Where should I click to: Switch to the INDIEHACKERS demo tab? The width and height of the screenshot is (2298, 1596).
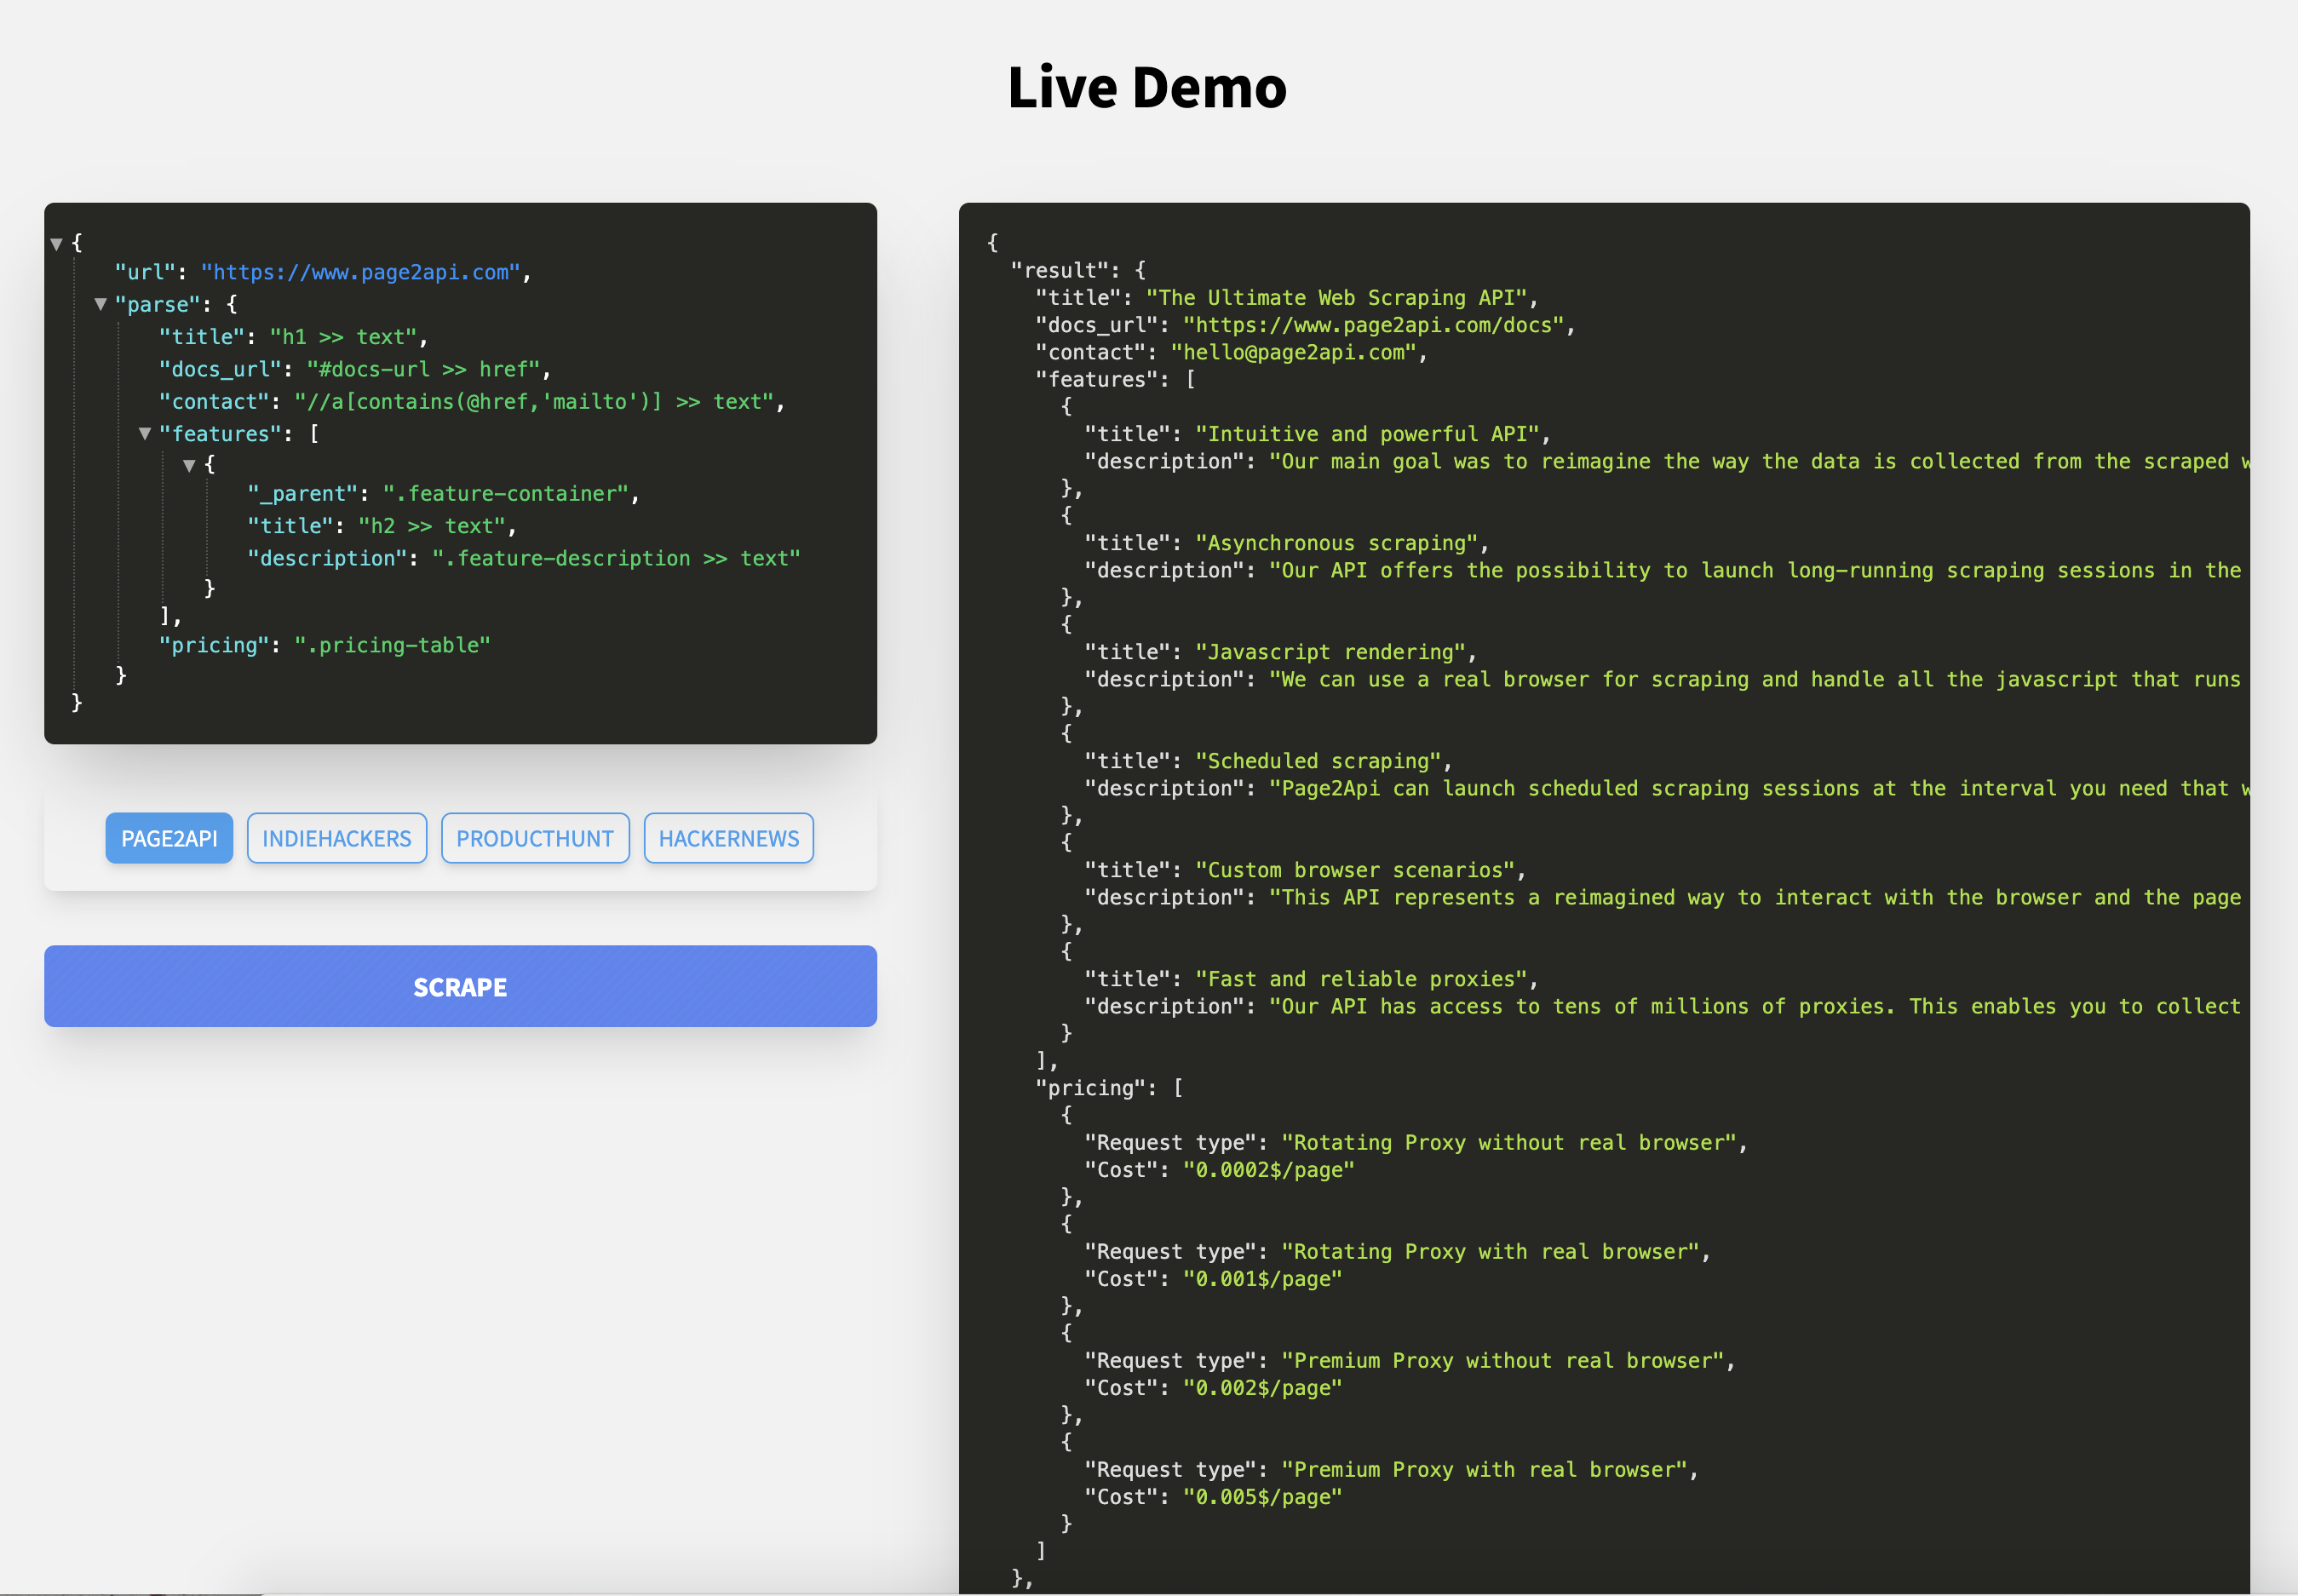[337, 838]
